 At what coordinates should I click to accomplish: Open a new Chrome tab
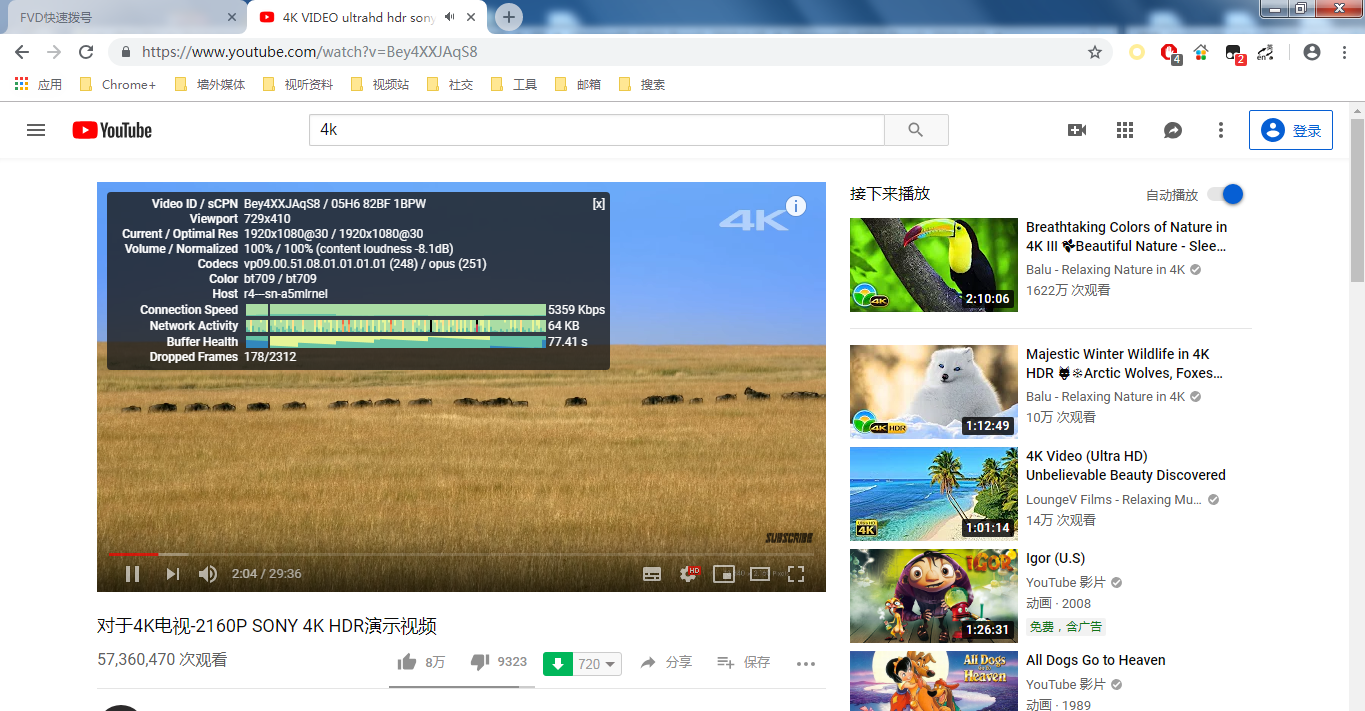[509, 17]
